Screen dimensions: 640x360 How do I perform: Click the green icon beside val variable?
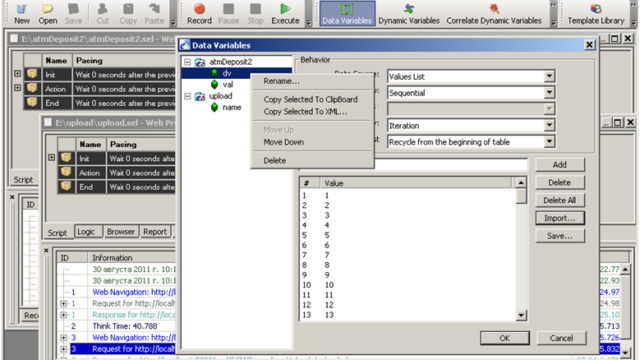(214, 84)
